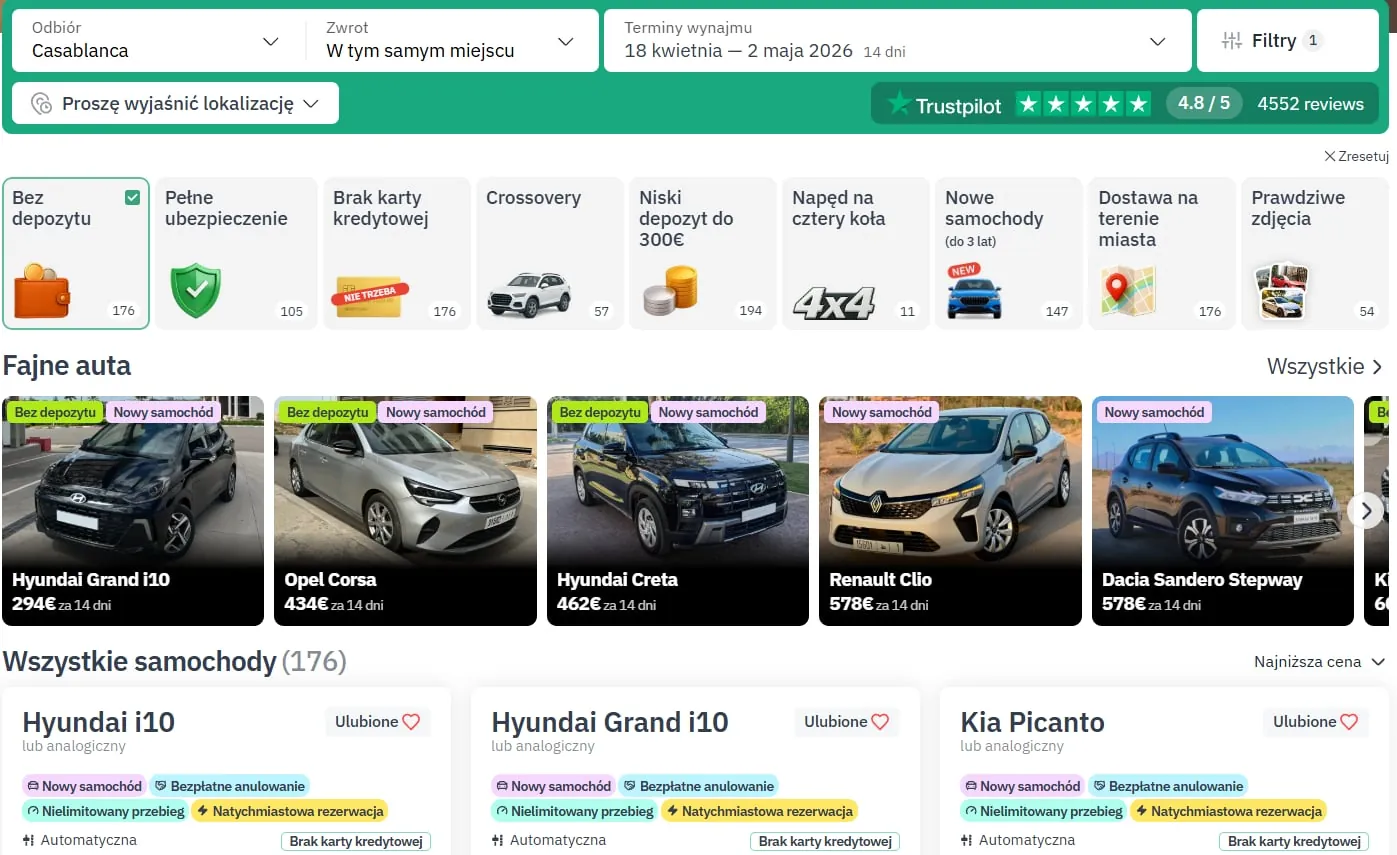
Task: Open the Dacia Sandero Stepway car thumbnail
Action: 1222,511
